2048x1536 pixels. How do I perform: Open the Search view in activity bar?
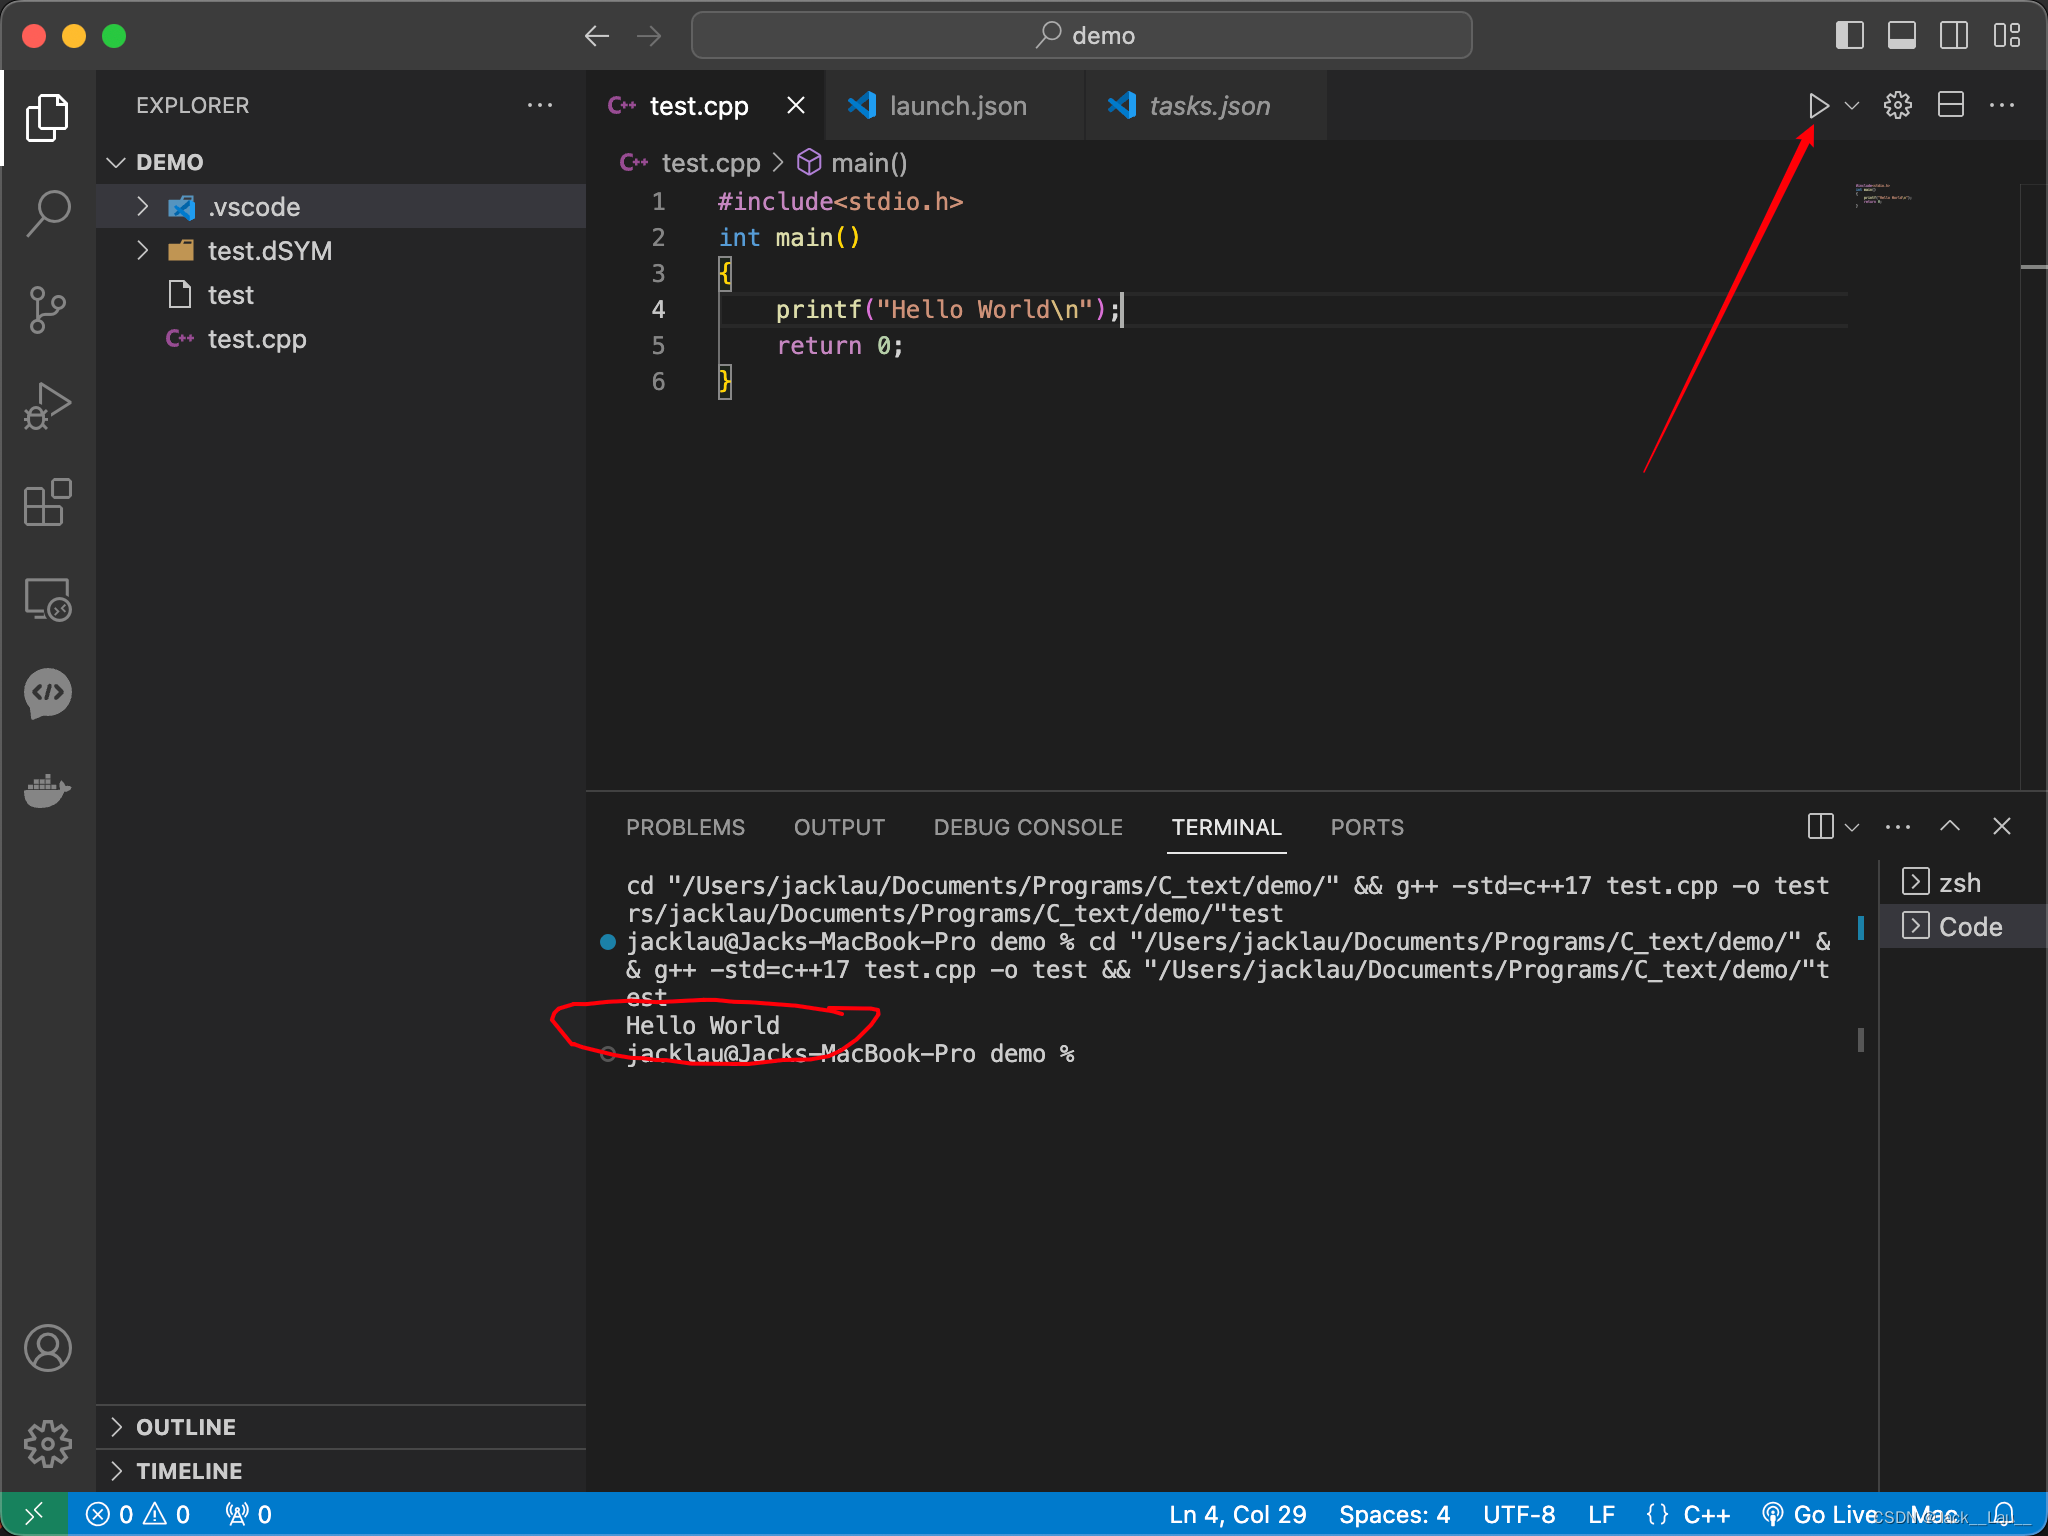click(x=47, y=213)
